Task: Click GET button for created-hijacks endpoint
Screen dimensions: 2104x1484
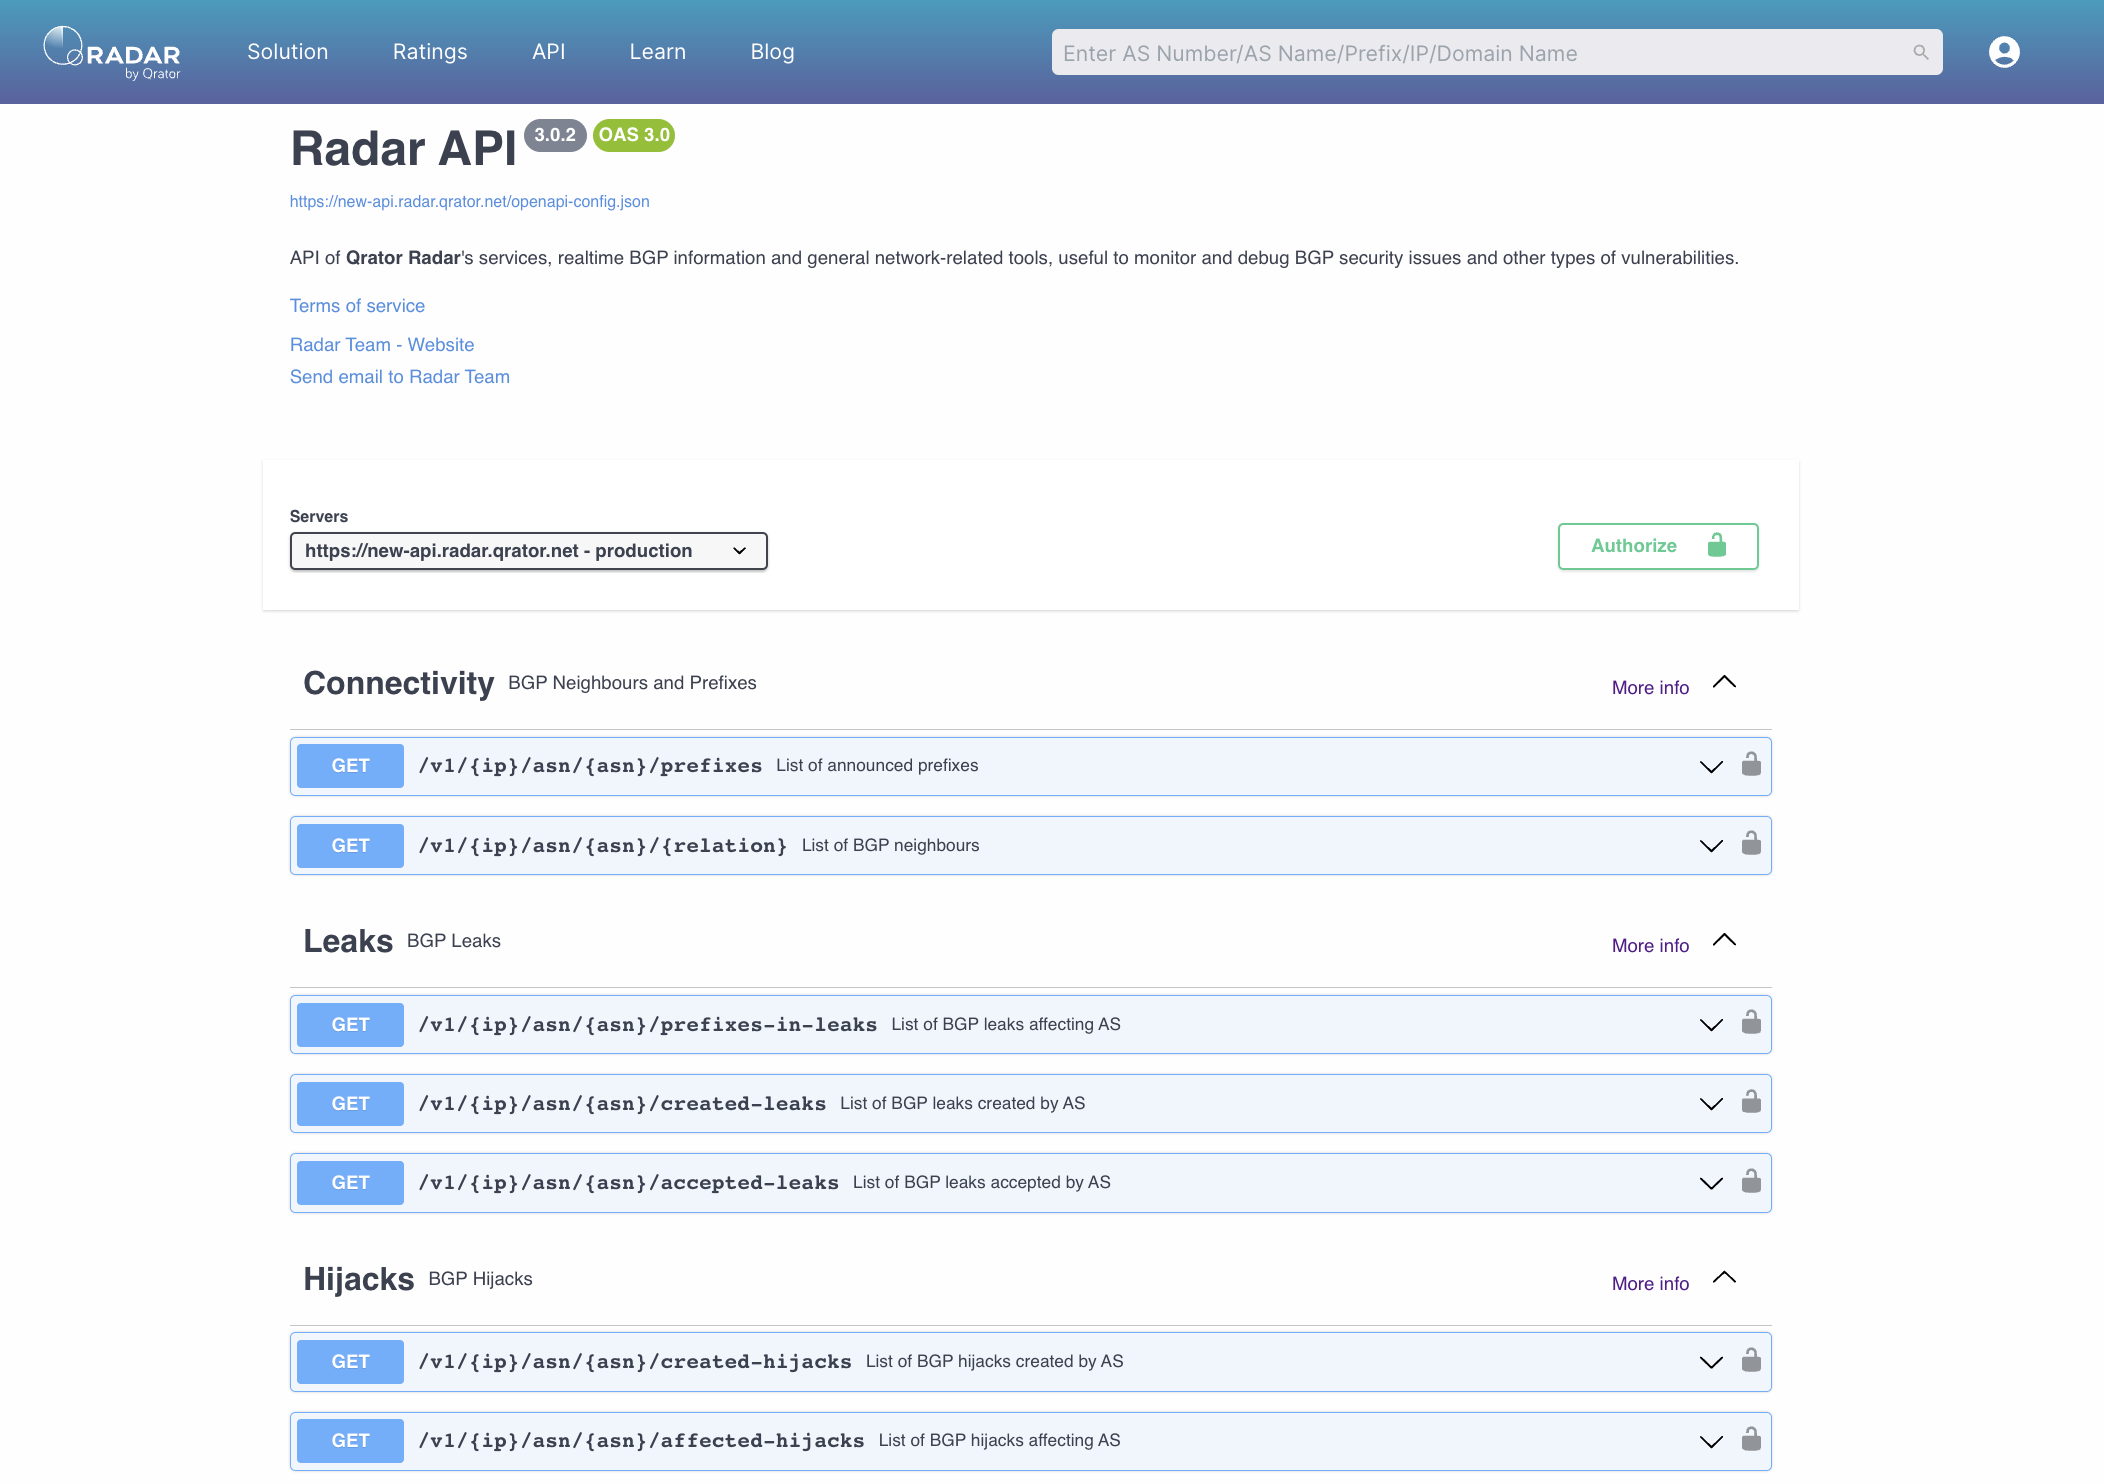Action: (350, 1362)
